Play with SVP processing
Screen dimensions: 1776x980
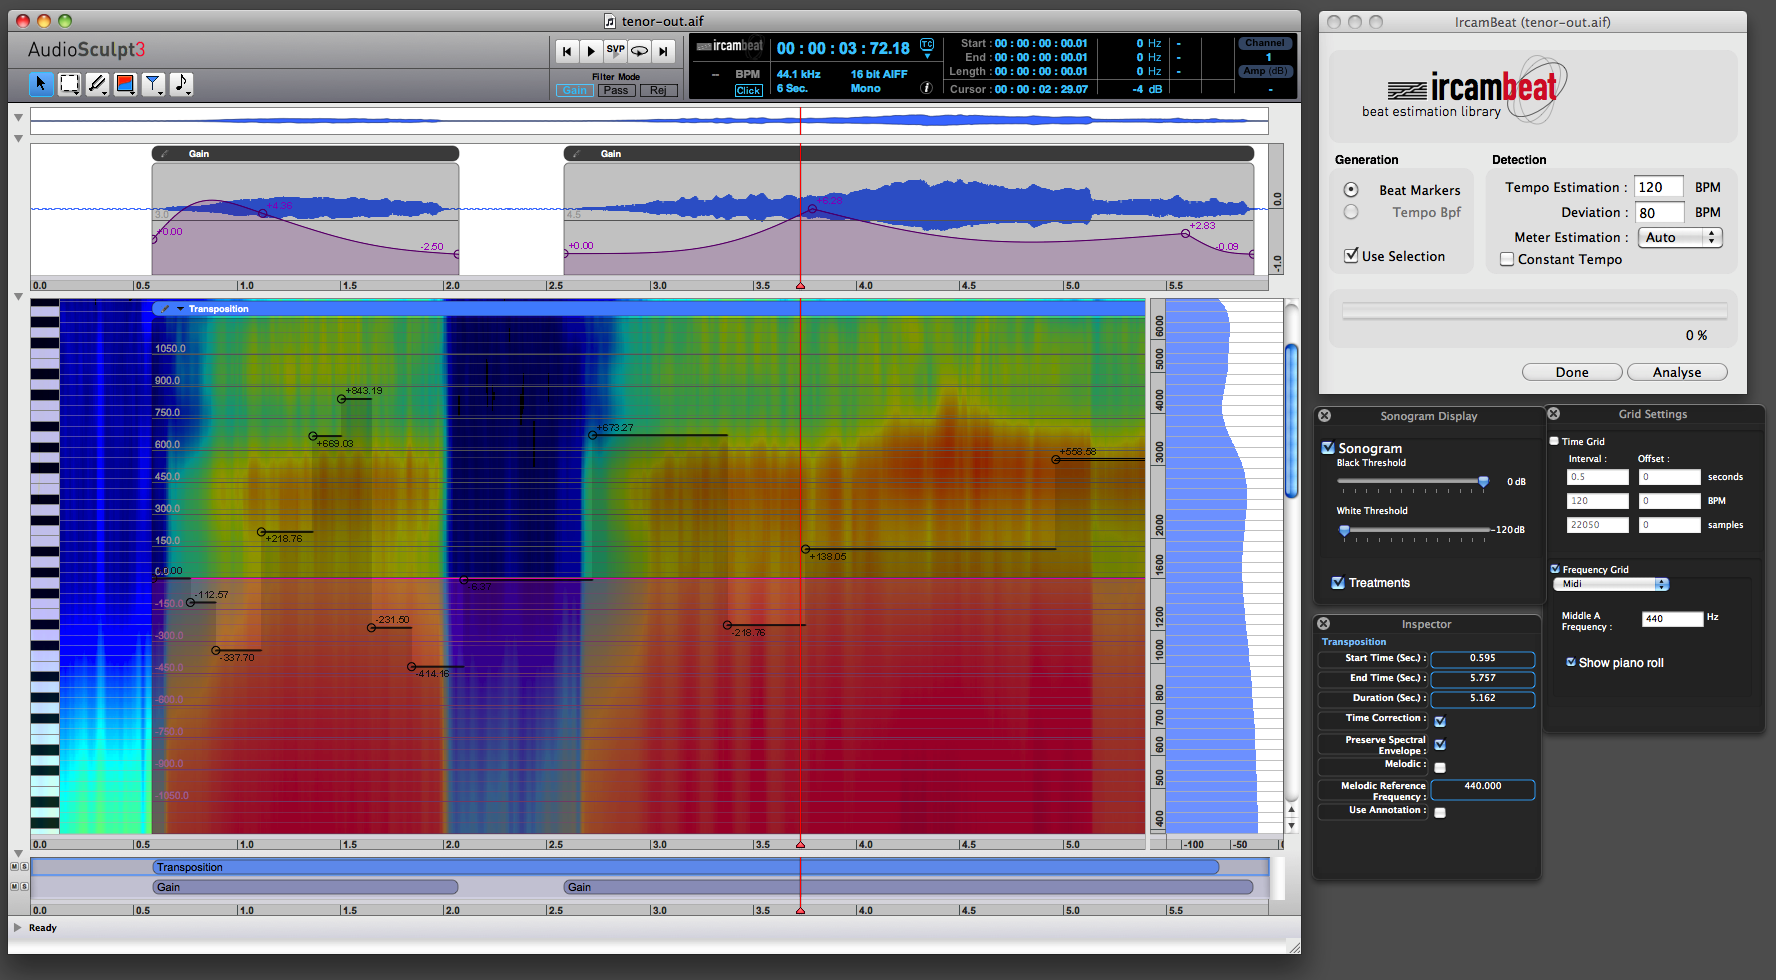[615, 51]
